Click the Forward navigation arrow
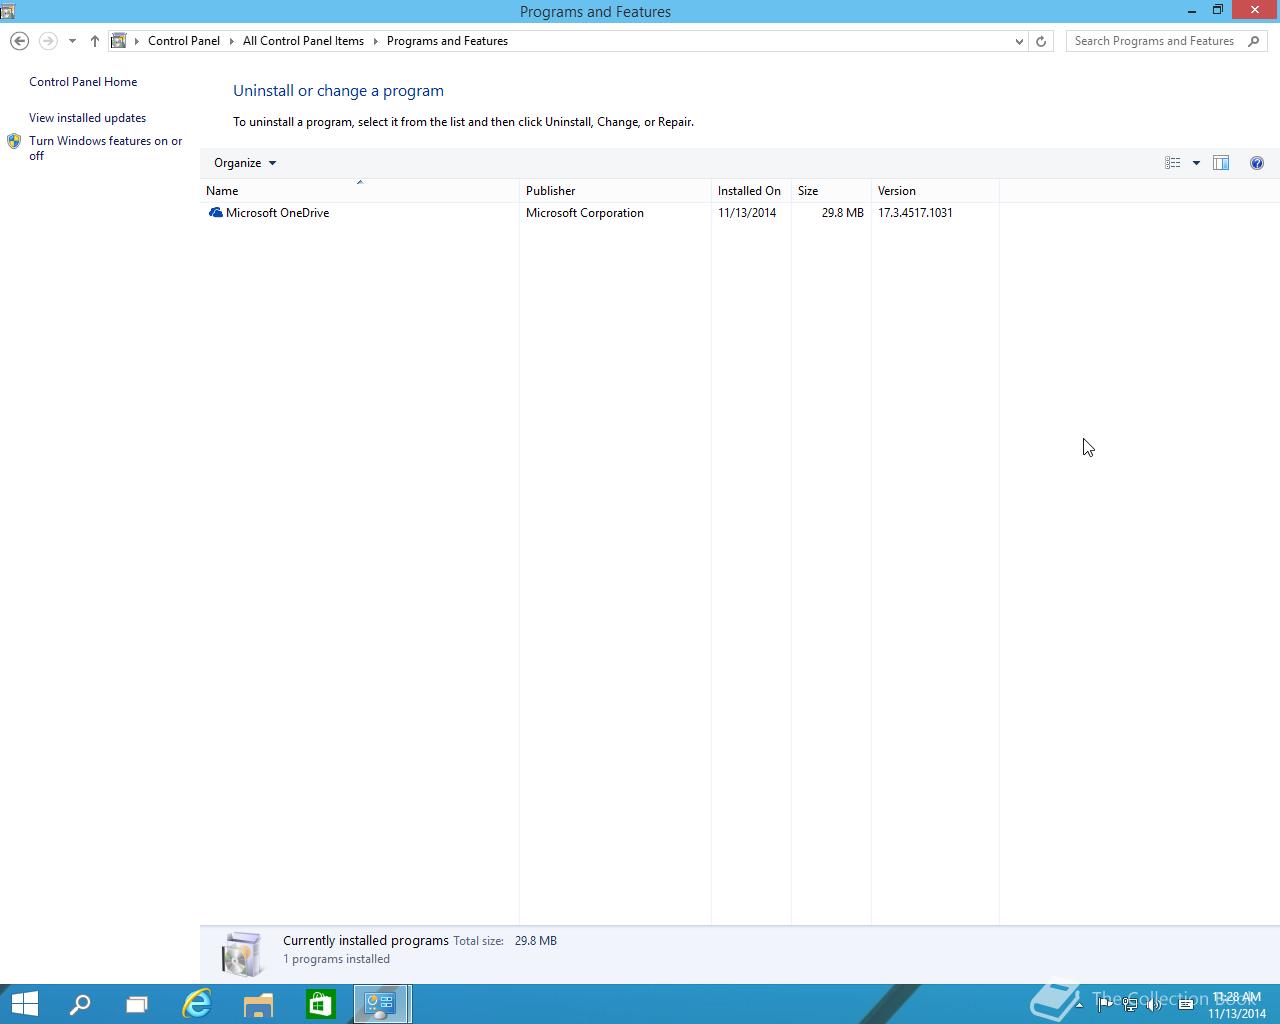The image size is (1280, 1024). [x=47, y=41]
